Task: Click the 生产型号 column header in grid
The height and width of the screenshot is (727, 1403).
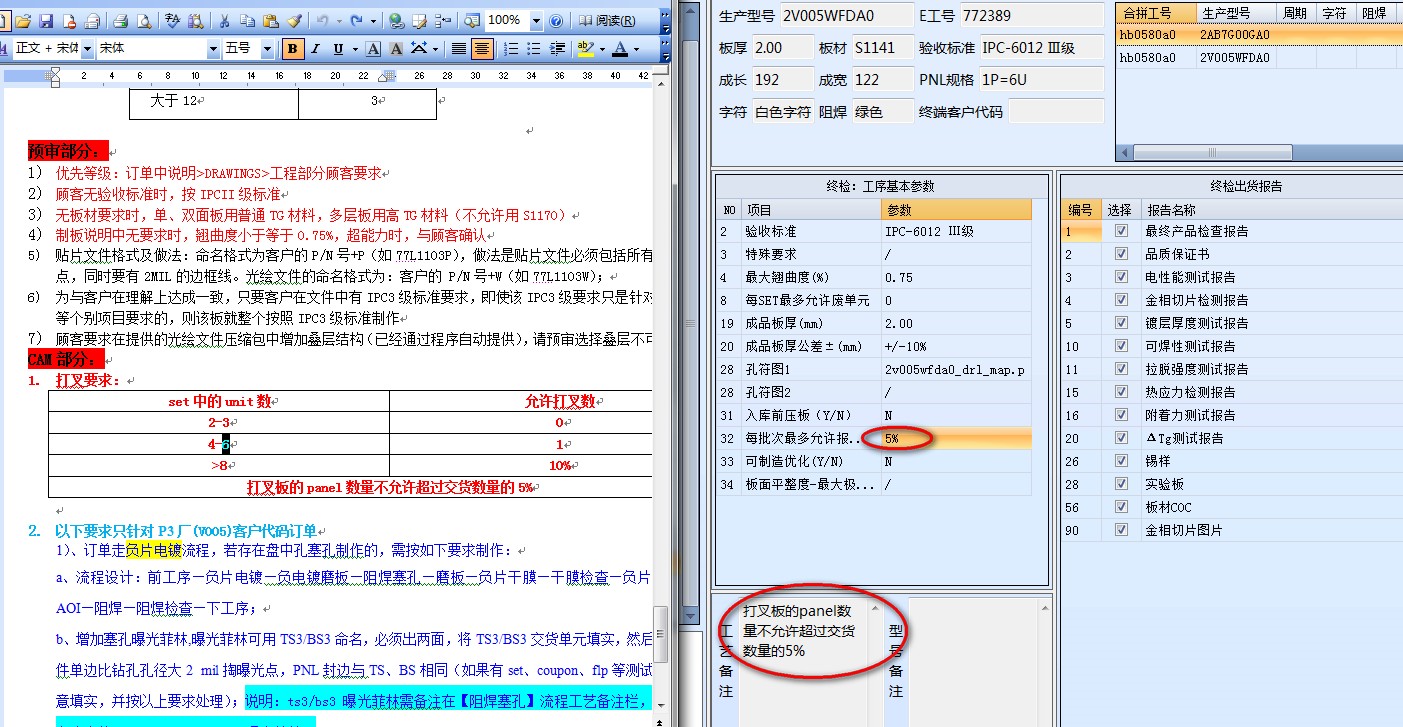Action: pos(1237,12)
